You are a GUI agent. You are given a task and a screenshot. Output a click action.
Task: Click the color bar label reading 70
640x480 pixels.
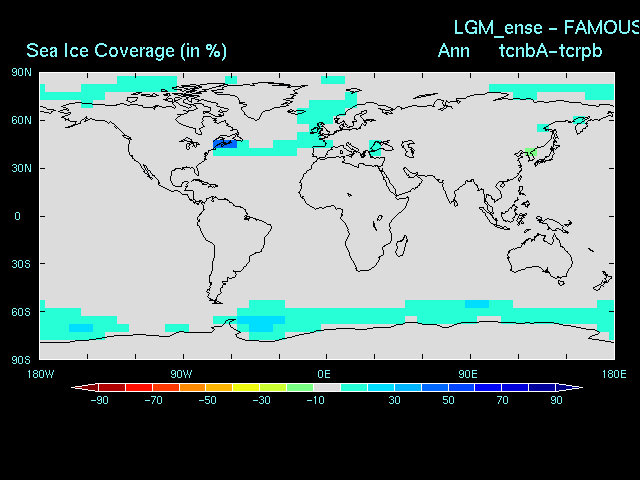pyautogui.click(x=502, y=400)
